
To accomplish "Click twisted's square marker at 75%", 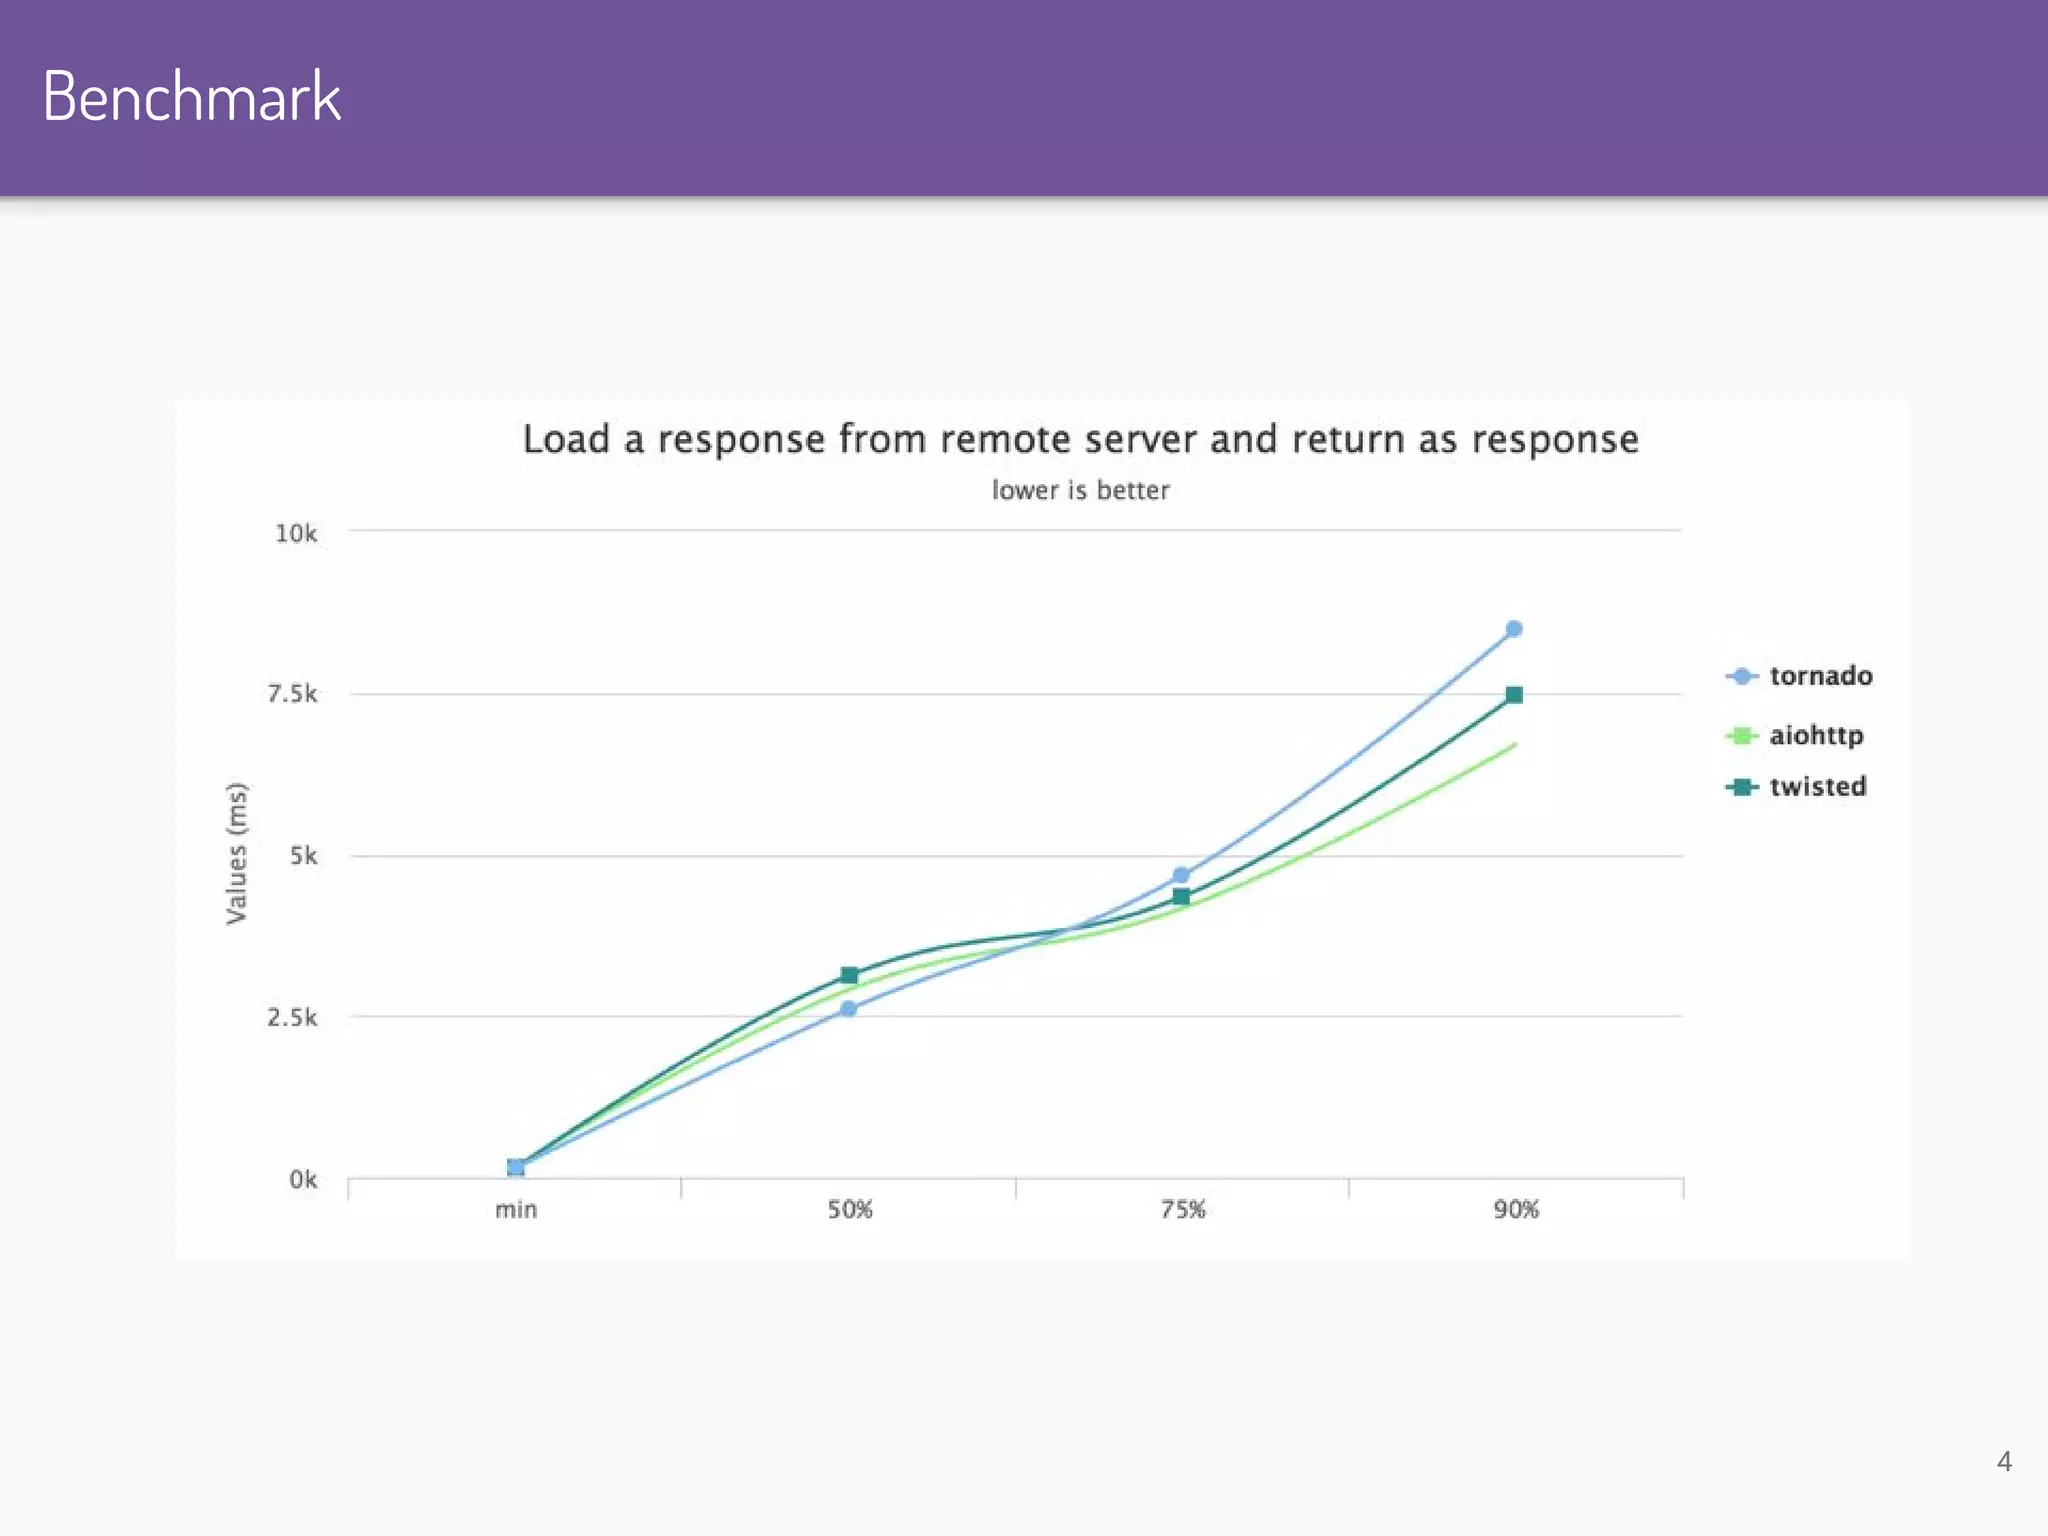I will 1181,897.
